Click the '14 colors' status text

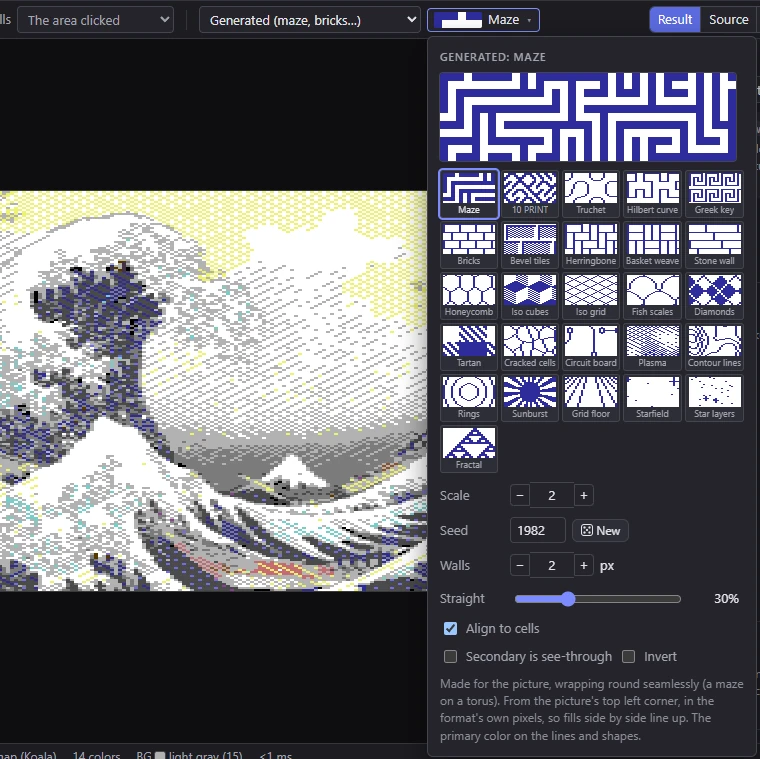click(96, 755)
